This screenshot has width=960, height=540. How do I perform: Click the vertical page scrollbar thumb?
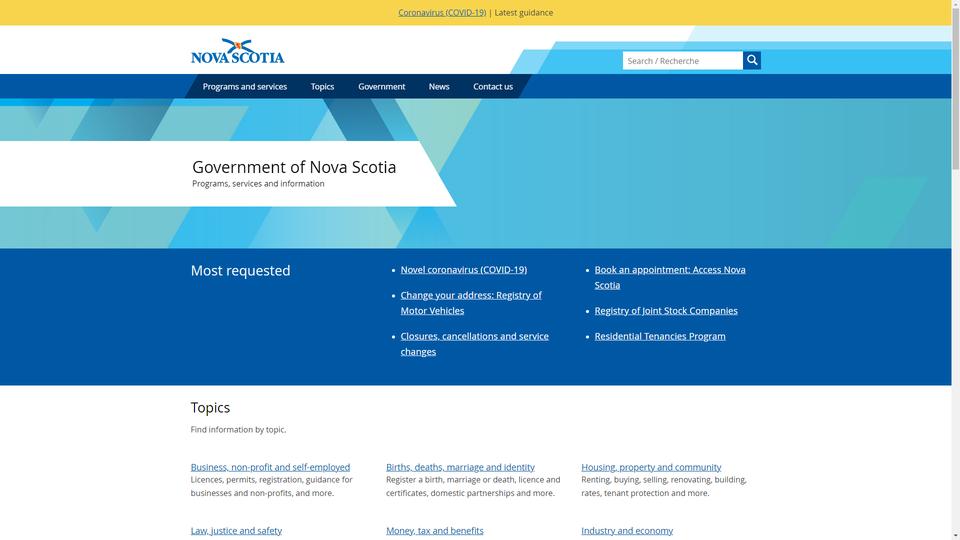coord(956,89)
